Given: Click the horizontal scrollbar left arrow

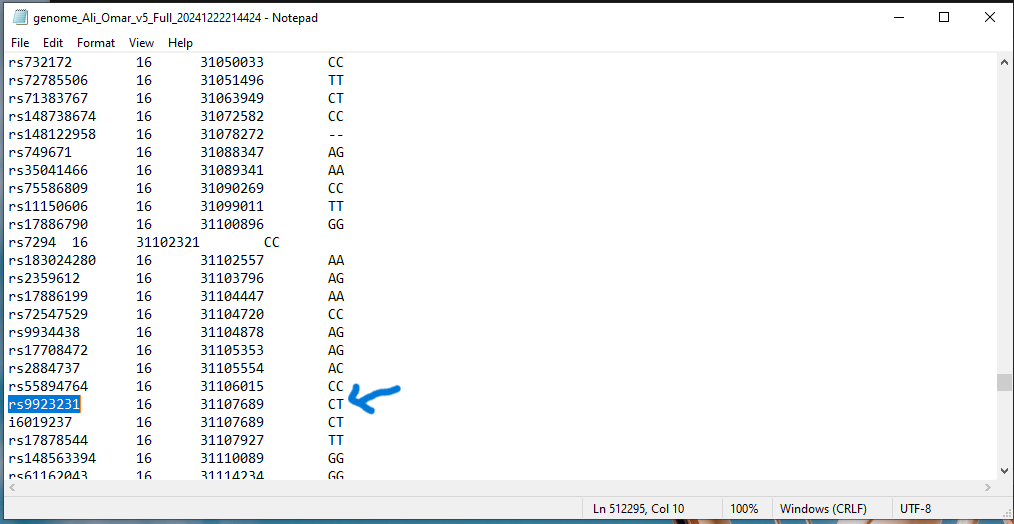Looking at the screenshot, I should tap(10, 488).
